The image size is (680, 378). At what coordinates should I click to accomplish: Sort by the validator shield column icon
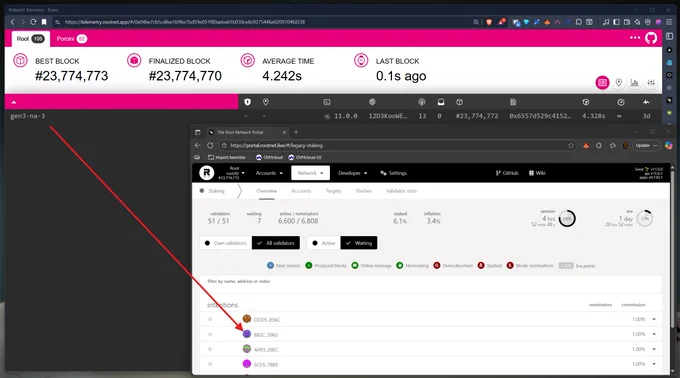click(x=248, y=102)
